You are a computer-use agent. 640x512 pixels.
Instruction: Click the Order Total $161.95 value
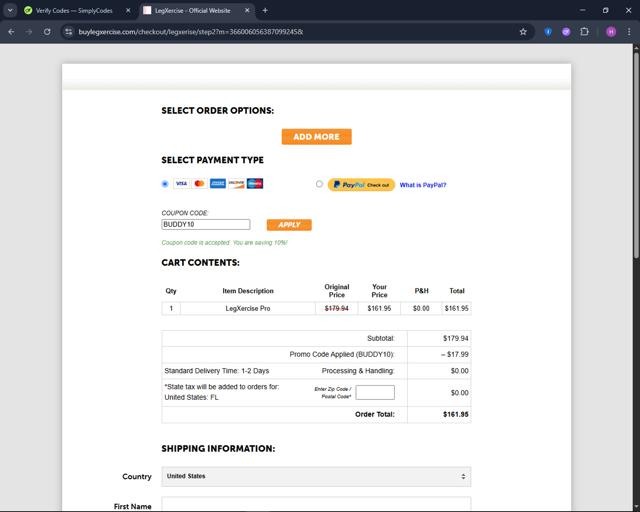pyautogui.click(x=456, y=414)
